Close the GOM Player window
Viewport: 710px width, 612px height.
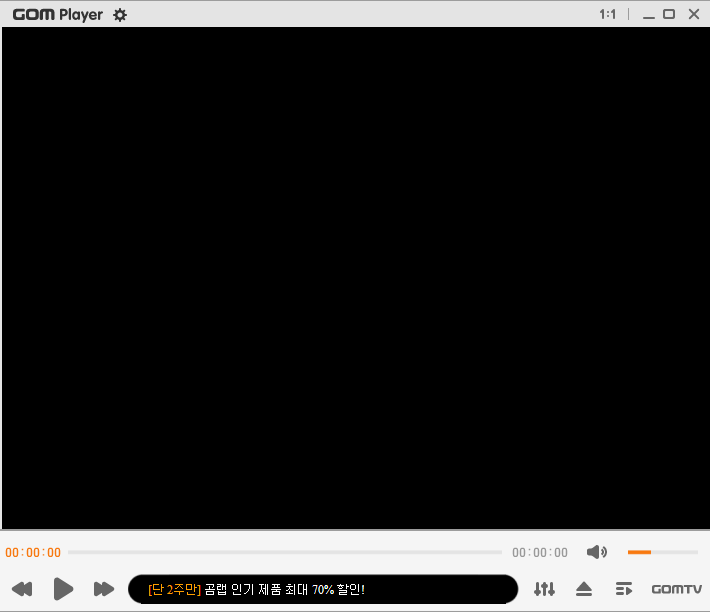pyautogui.click(x=694, y=14)
